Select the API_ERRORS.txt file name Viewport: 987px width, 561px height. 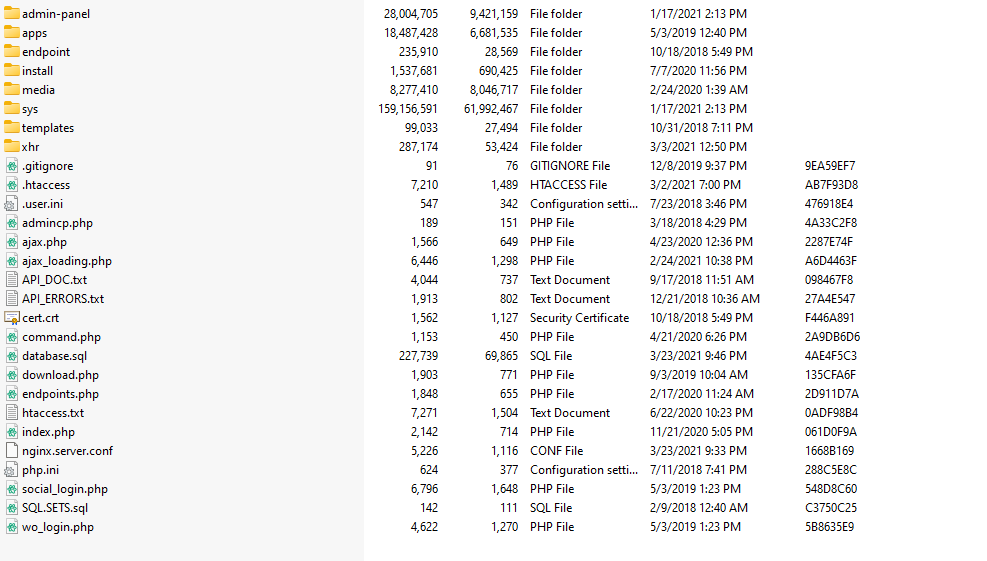pyautogui.click(x=63, y=299)
